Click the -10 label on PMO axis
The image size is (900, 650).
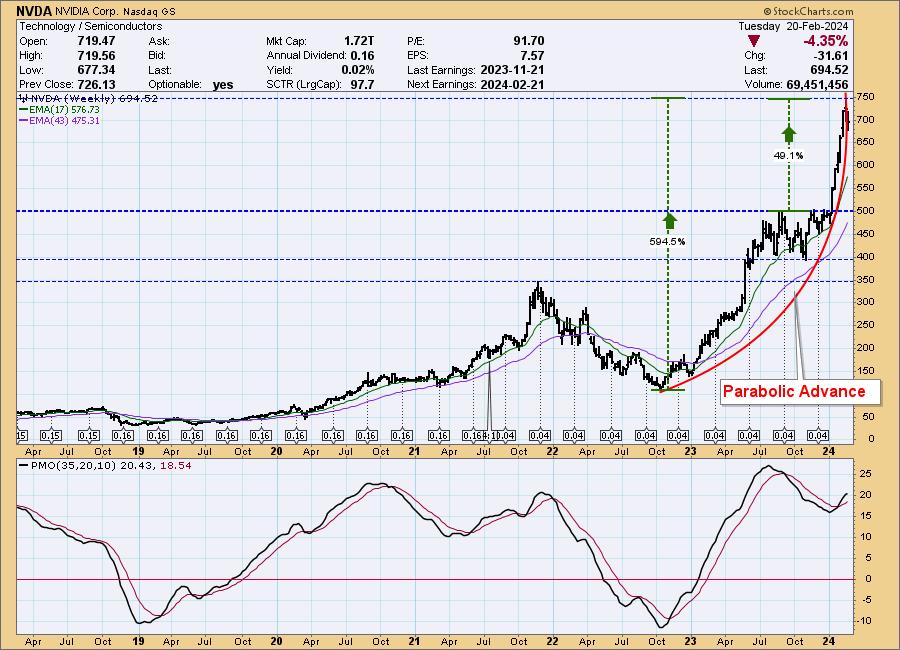click(865, 621)
